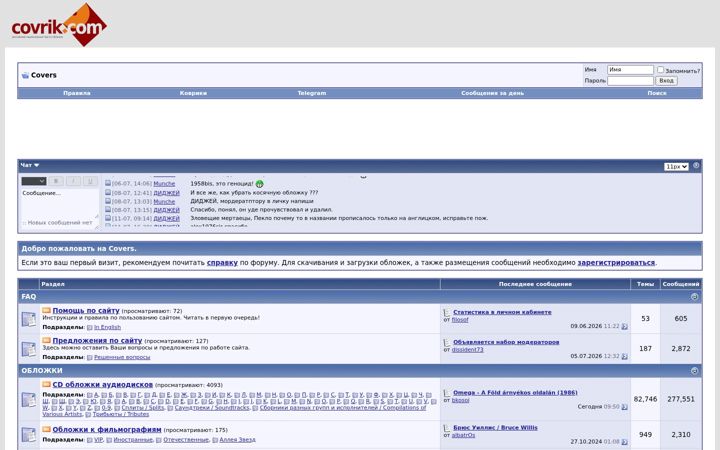Viewport: 720px width, 450px height.
Task: Click orange folder icon before Помощь по сайту
Action: coord(46,310)
